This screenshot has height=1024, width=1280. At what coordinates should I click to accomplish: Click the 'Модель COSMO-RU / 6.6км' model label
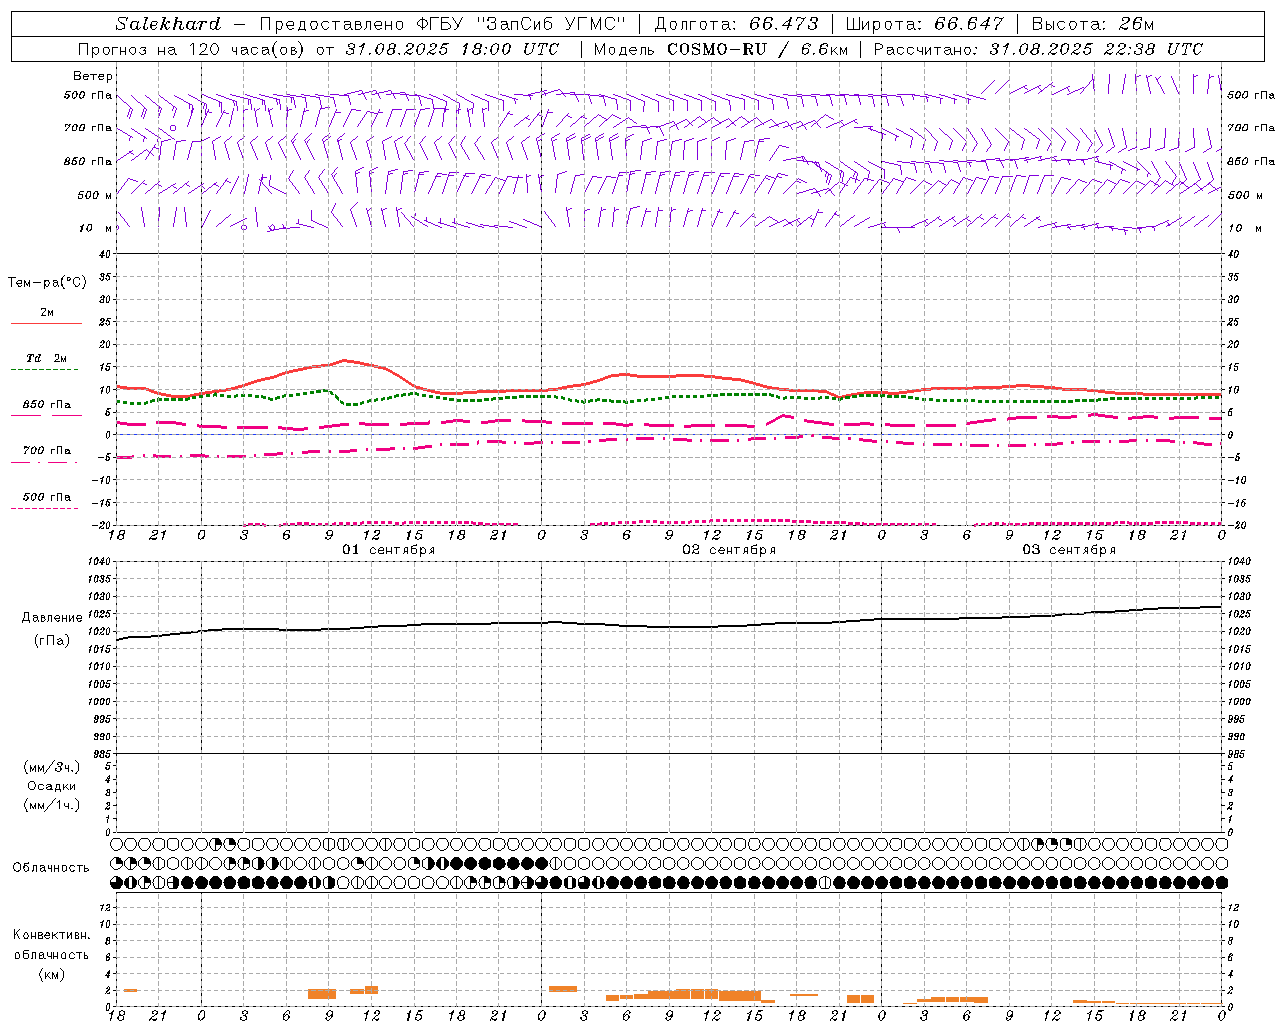(720, 49)
